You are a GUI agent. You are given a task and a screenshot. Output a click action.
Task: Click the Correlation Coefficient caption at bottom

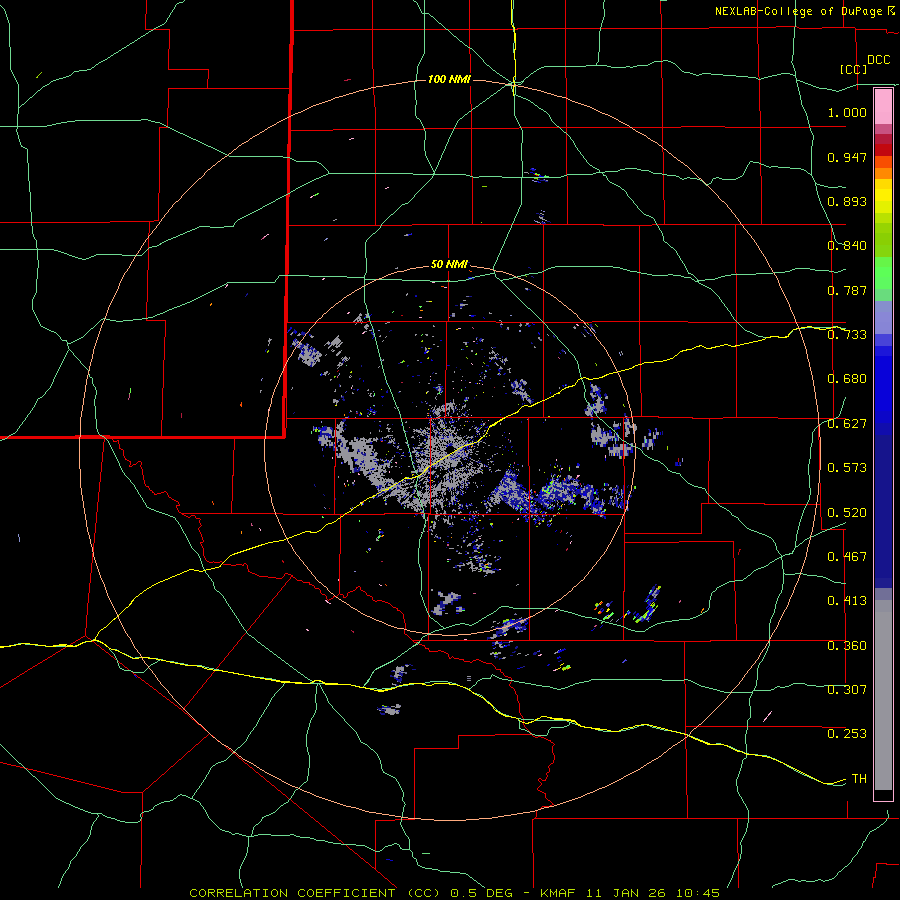pos(454,893)
